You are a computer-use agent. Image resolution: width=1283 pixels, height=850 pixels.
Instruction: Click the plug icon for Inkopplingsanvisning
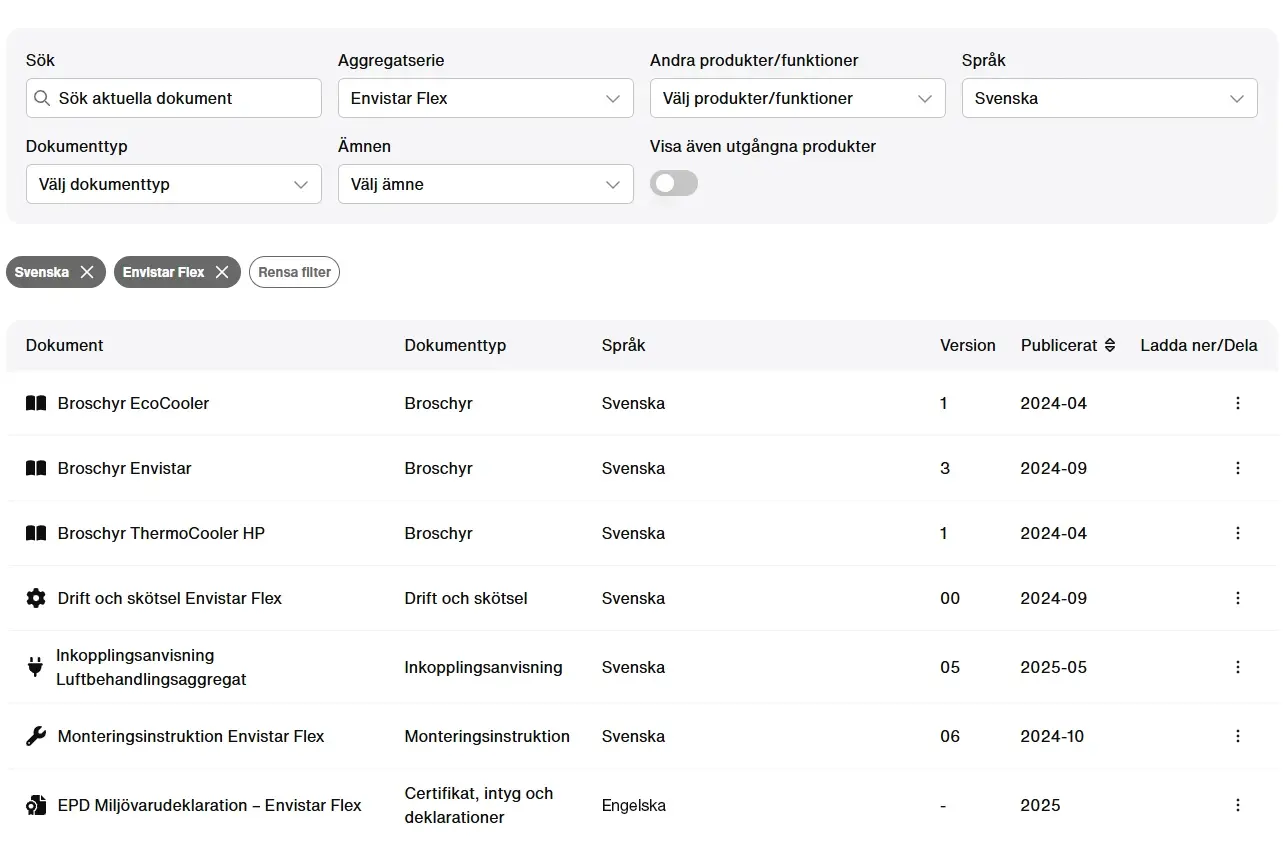tap(35, 667)
